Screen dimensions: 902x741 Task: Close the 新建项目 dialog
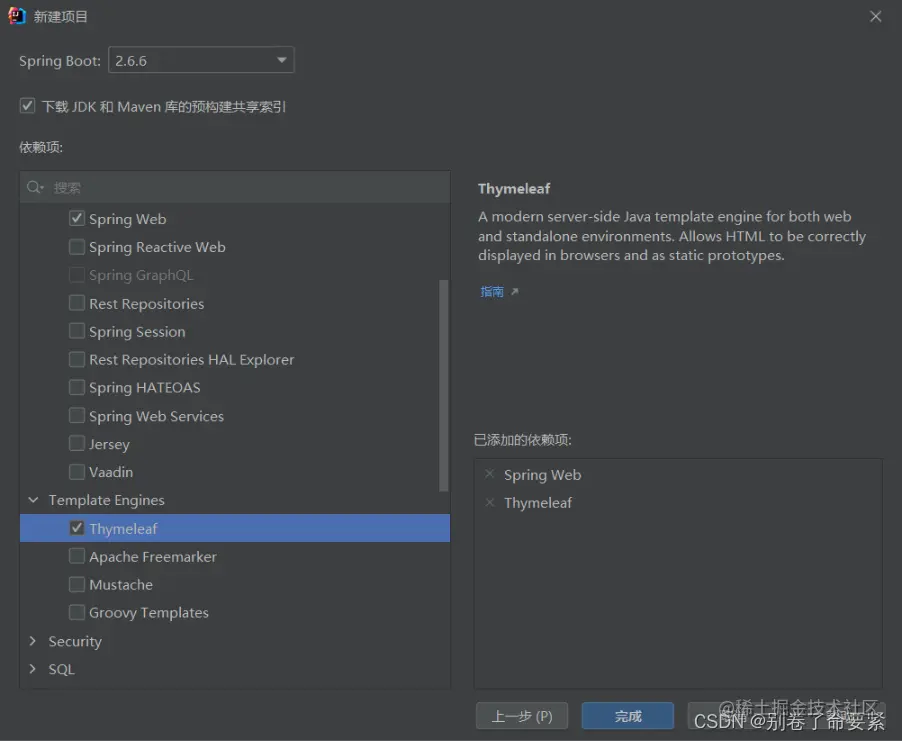pos(876,17)
